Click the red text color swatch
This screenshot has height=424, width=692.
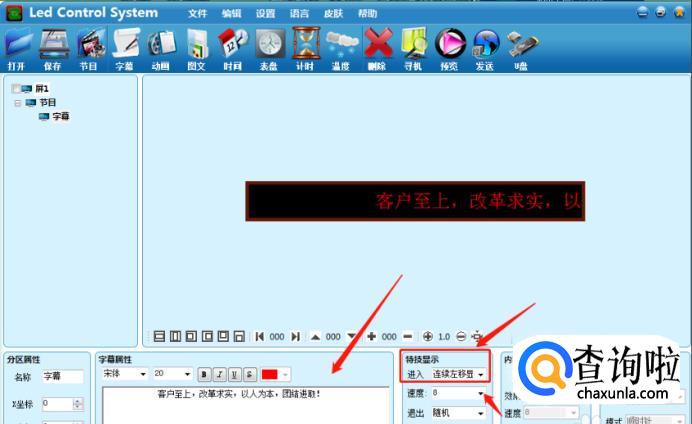[270, 375]
